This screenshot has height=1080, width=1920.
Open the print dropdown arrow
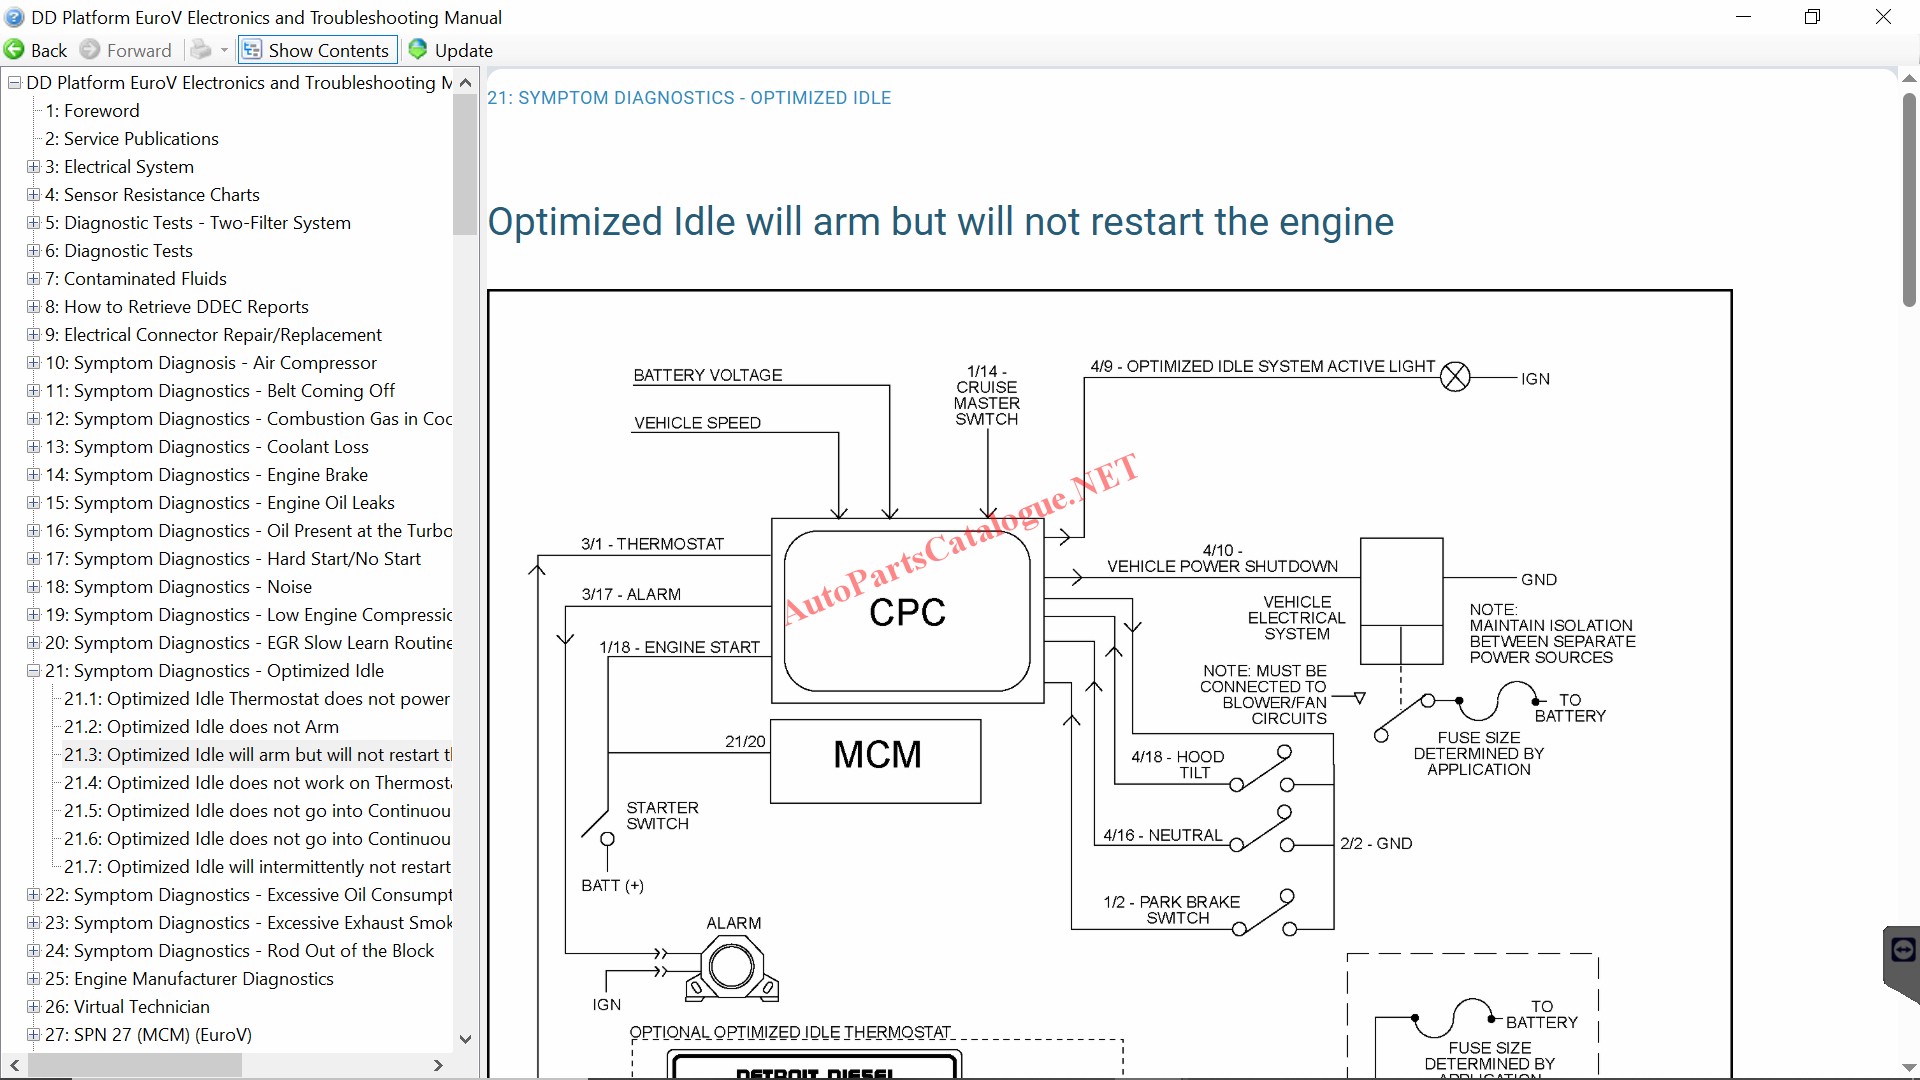click(x=224, y=50)
